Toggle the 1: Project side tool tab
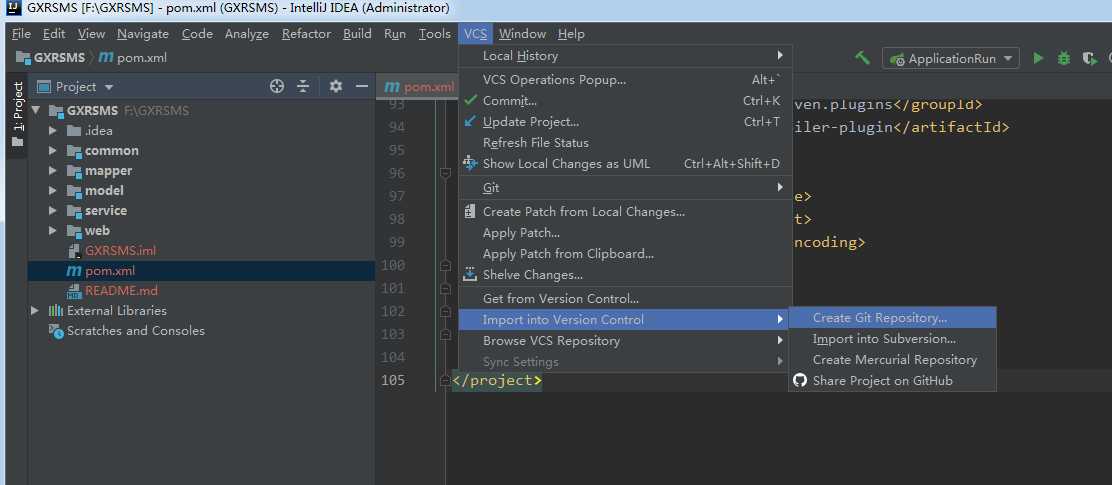This screenshot has width=1112, height=485. point(18,113)
